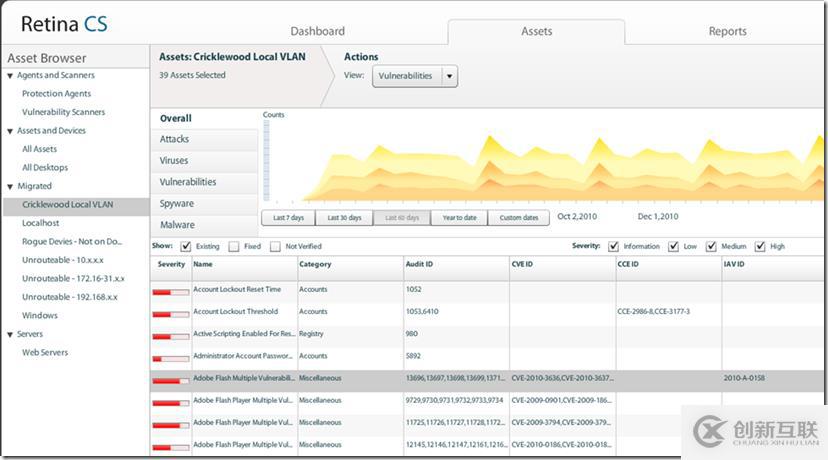Click the 2010-A-0158 IAV ID cell
This screenshot has height=460, width=828.
(x=744, y=378)
